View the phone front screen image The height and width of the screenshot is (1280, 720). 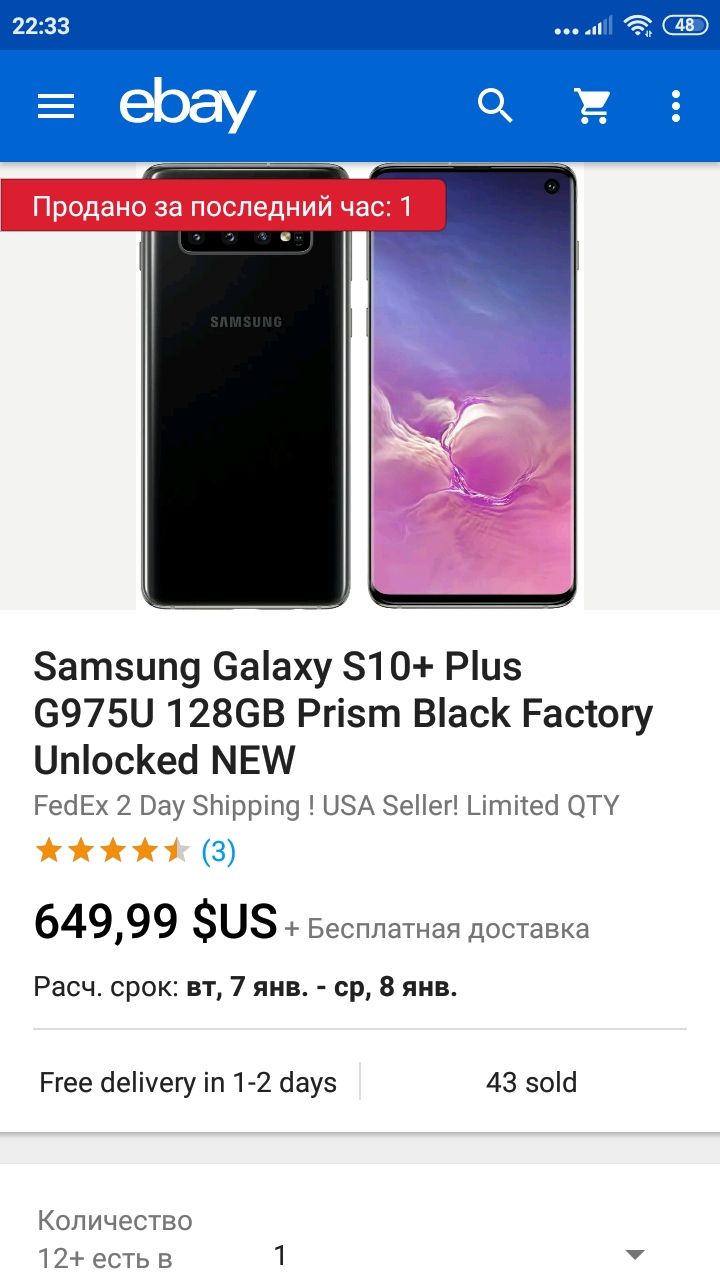(x=473, y=386)
